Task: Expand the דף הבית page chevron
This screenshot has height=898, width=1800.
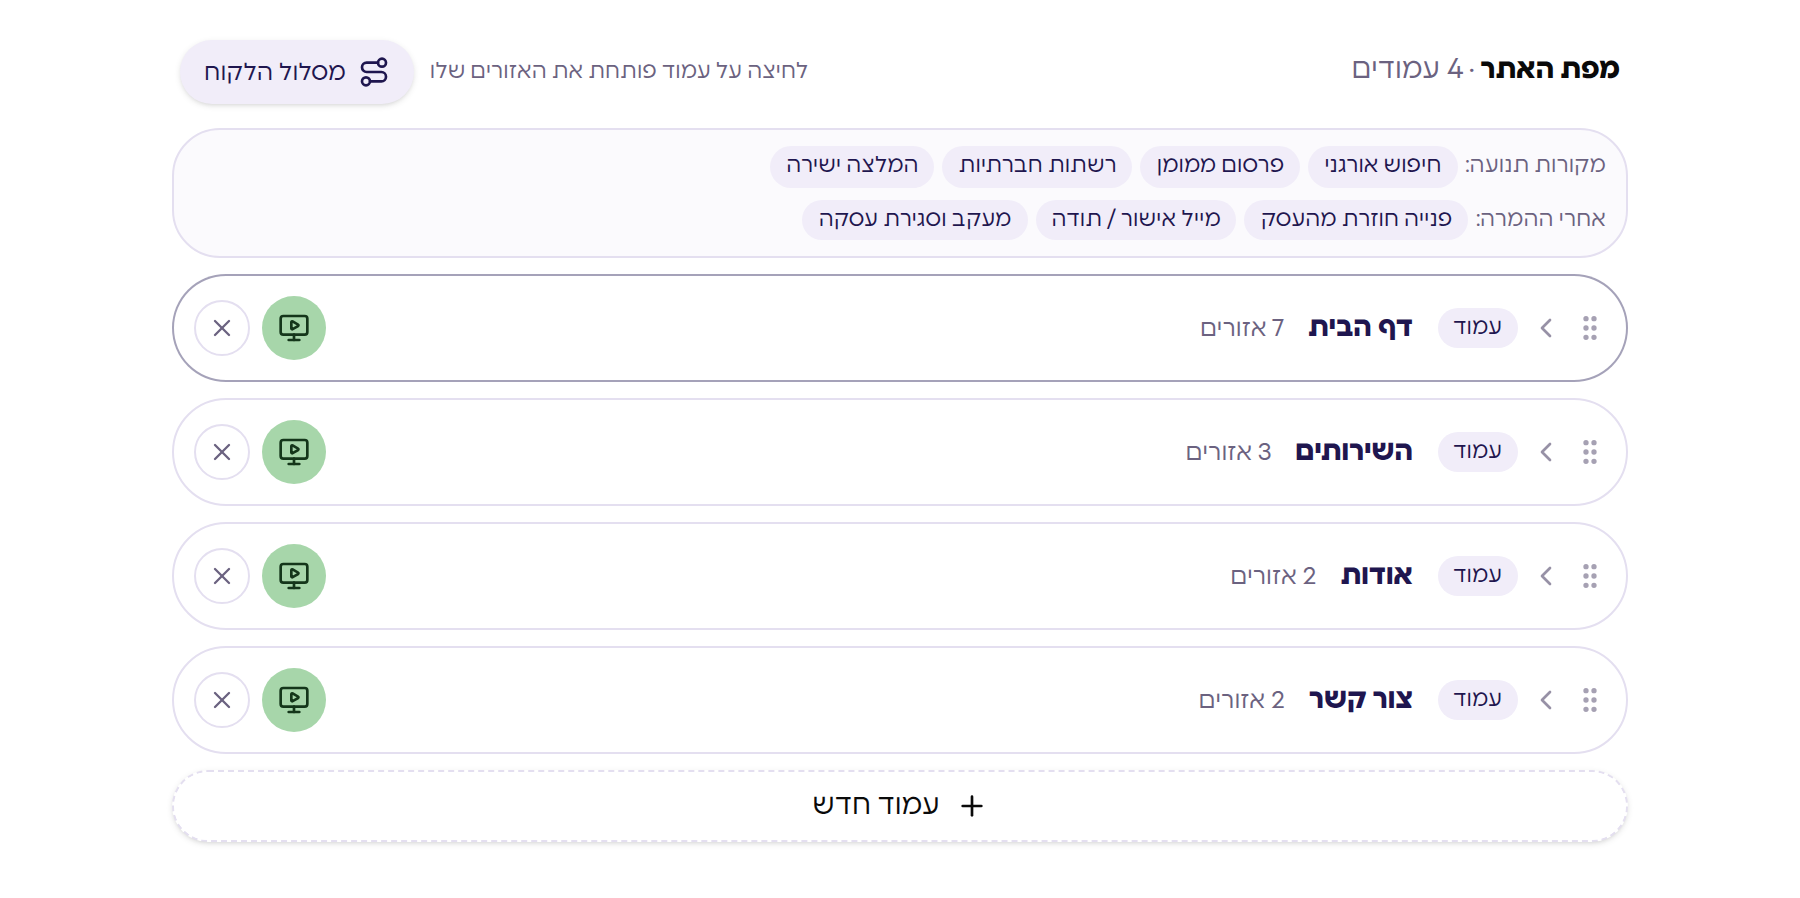Action: (x=1546, y=328)
